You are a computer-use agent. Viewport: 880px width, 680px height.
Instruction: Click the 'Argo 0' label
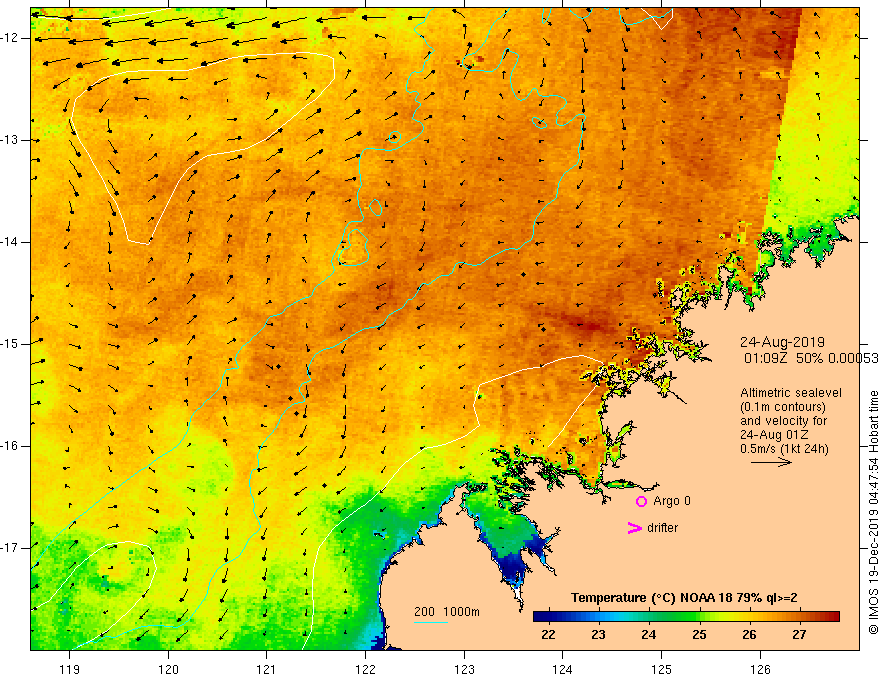[672, 501]
